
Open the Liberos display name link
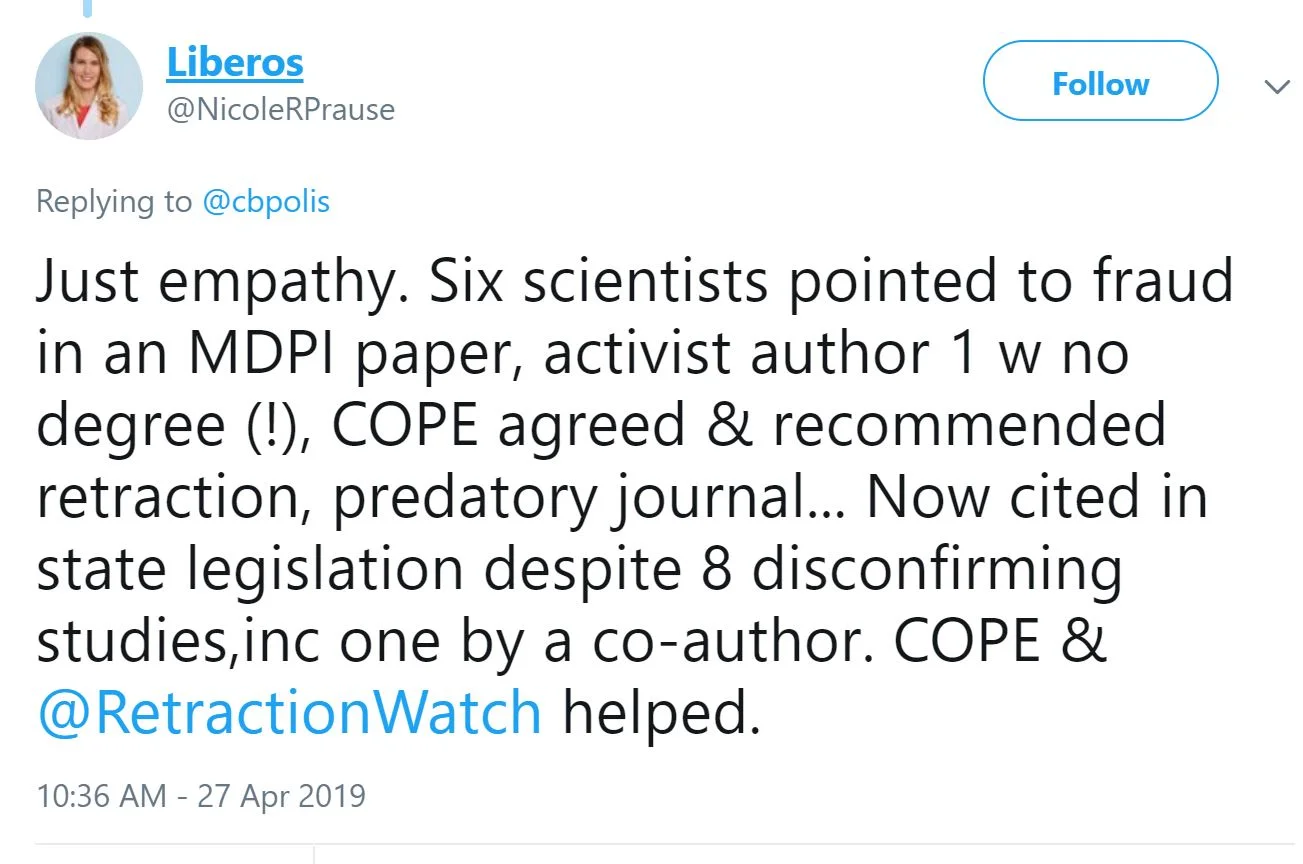coord(234,62)
